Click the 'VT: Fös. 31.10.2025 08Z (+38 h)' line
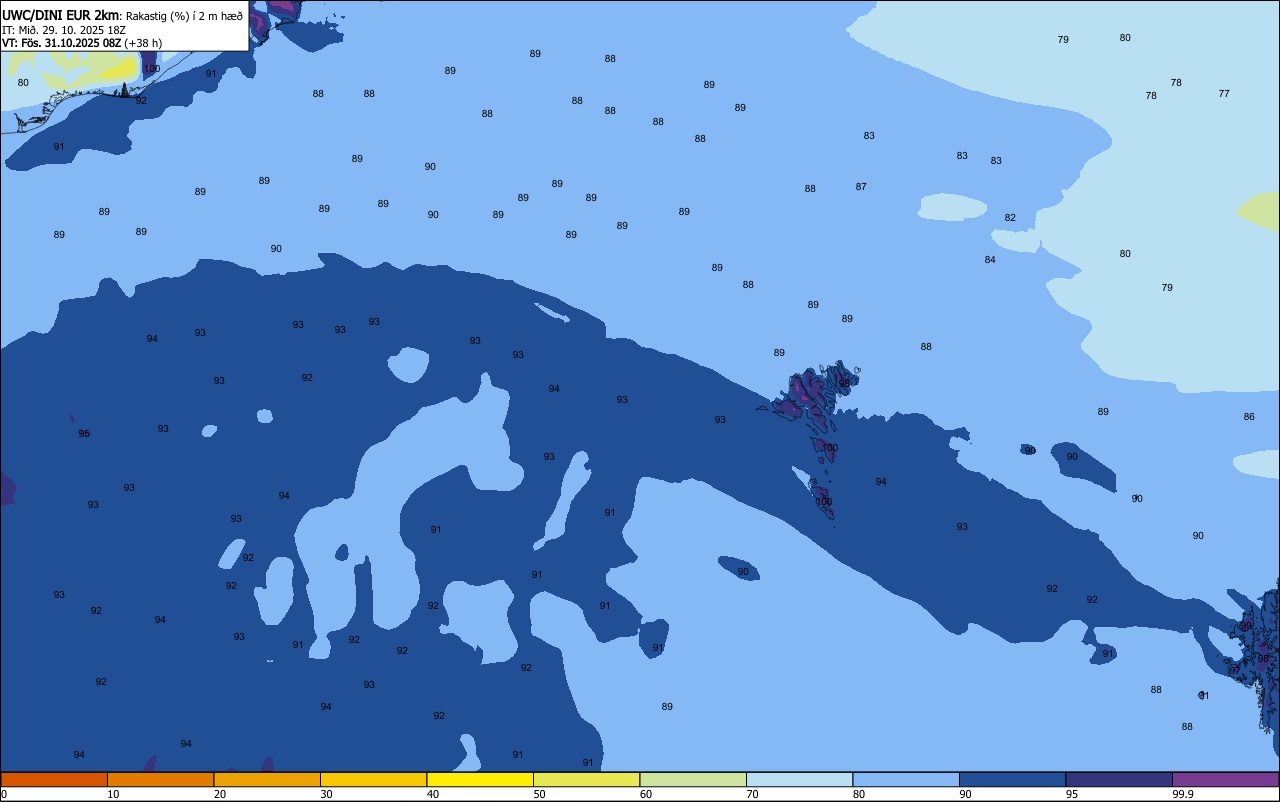The width and height of the screenshot is (1280, 802). pos(82,43)
